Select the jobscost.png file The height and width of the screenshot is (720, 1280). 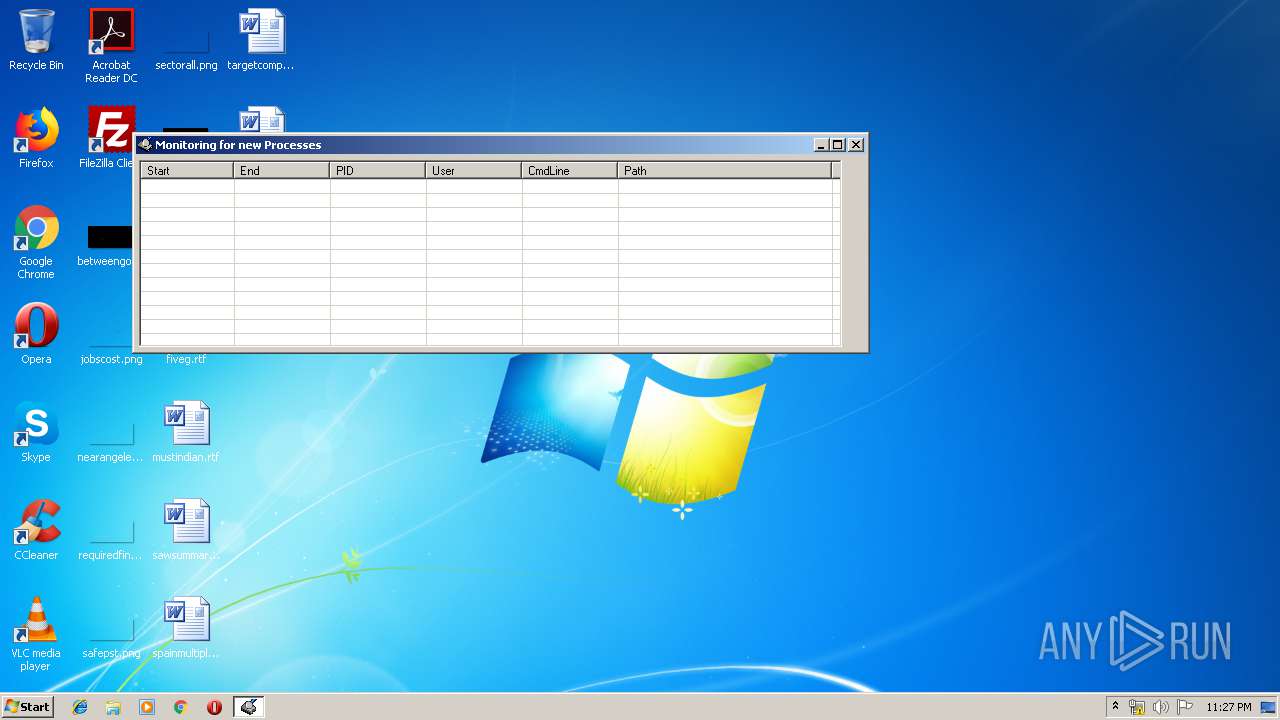click(111, 358)
